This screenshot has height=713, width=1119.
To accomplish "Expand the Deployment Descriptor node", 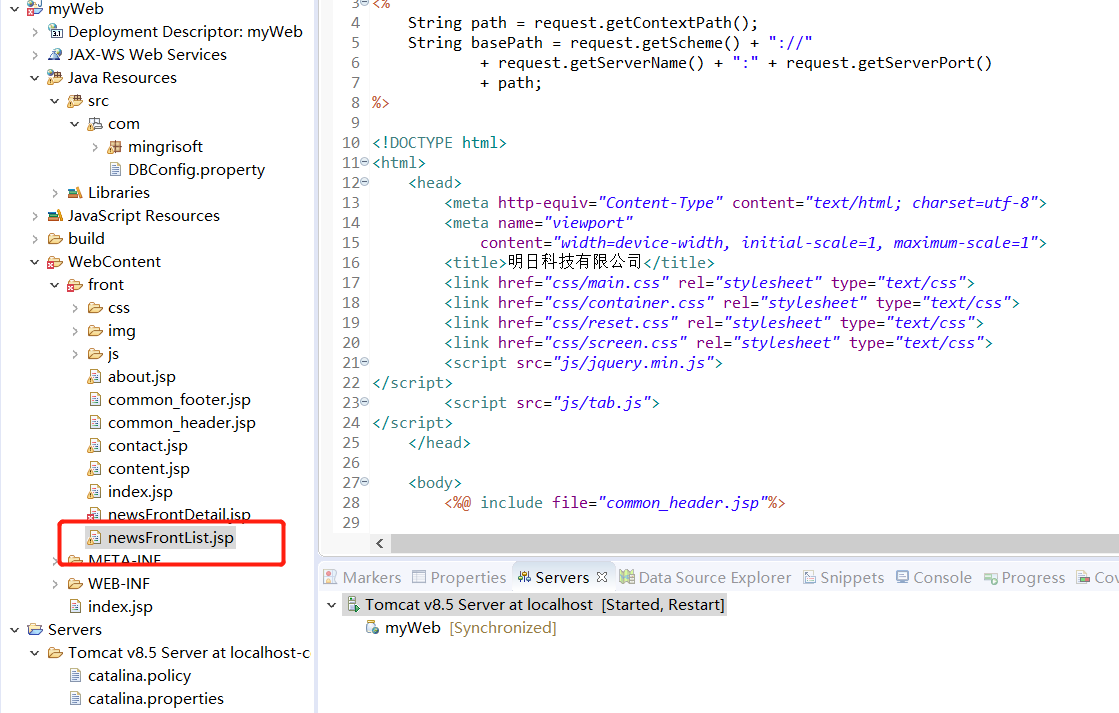I will click(34, 32).
